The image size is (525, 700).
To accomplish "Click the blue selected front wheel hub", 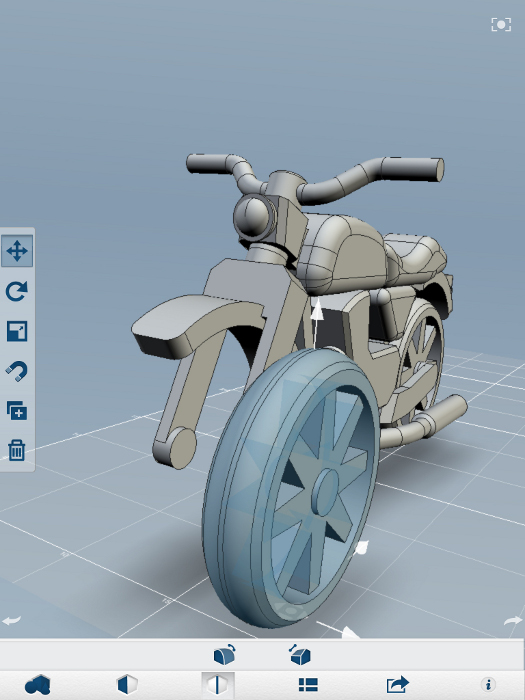I will pos(325,492).
